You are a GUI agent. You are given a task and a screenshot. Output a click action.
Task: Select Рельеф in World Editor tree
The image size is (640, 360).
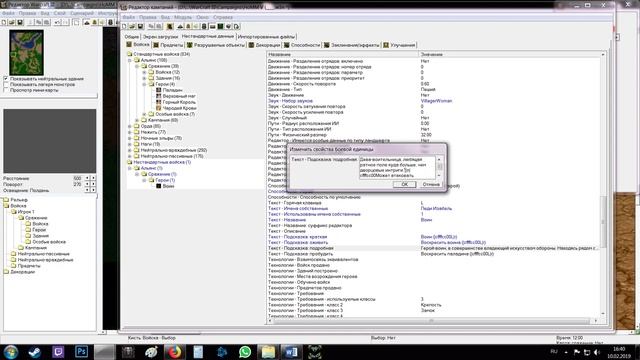click(x=19, y=200)
